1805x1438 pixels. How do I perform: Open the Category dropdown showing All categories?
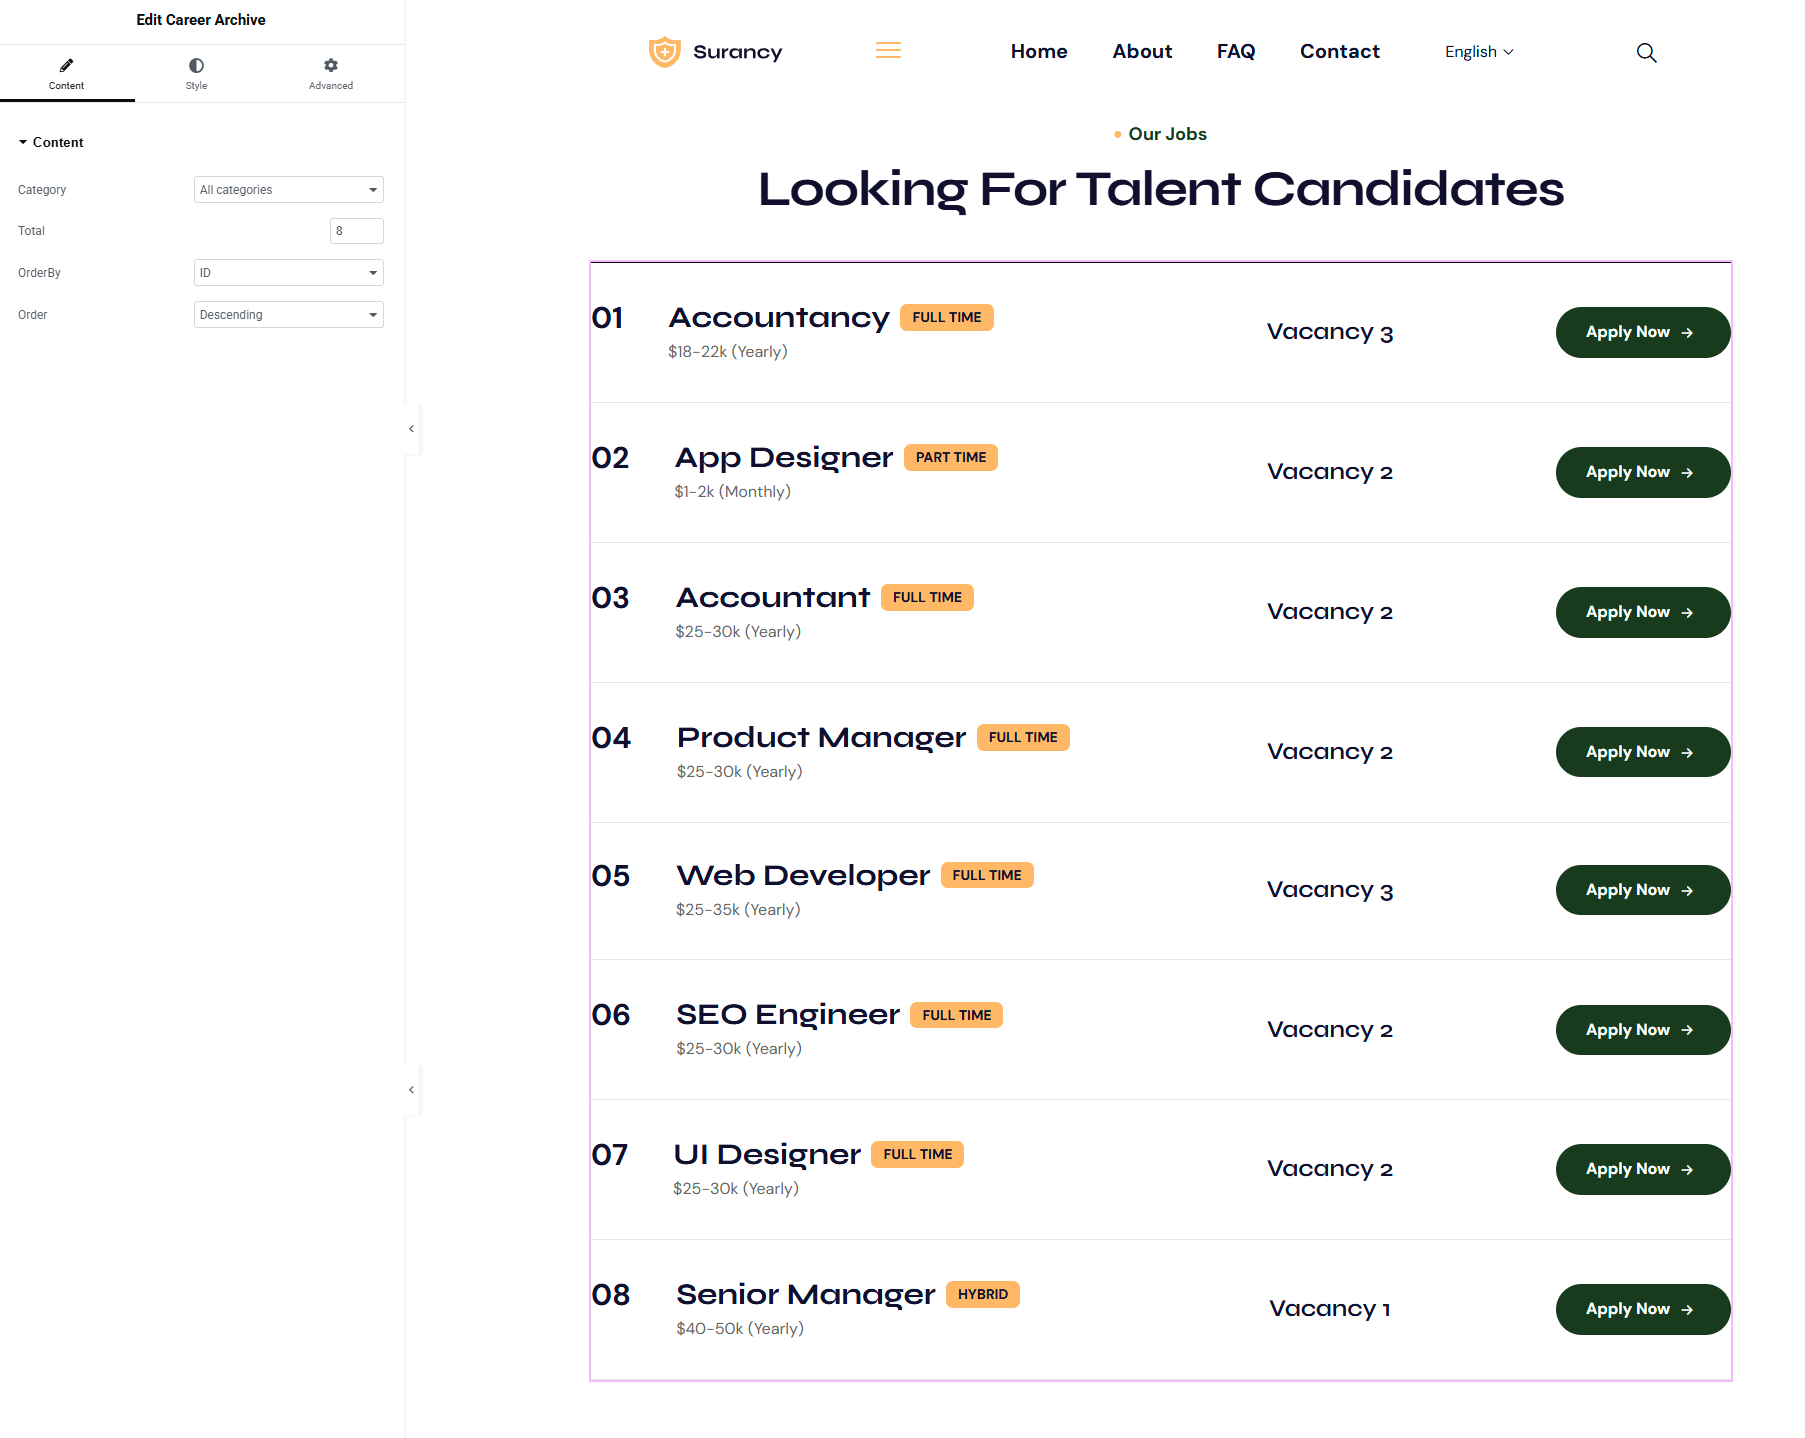click(289, 190)
